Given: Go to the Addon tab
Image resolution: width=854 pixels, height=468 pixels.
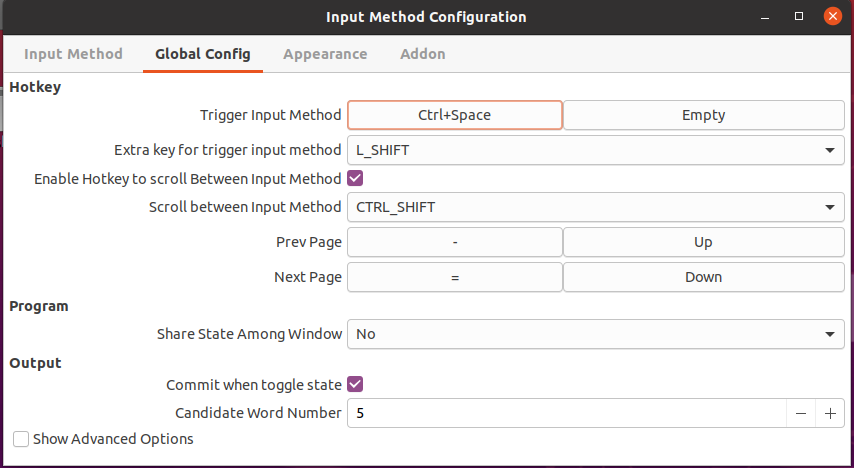Looking at the screenshot, I should [423, 54].
